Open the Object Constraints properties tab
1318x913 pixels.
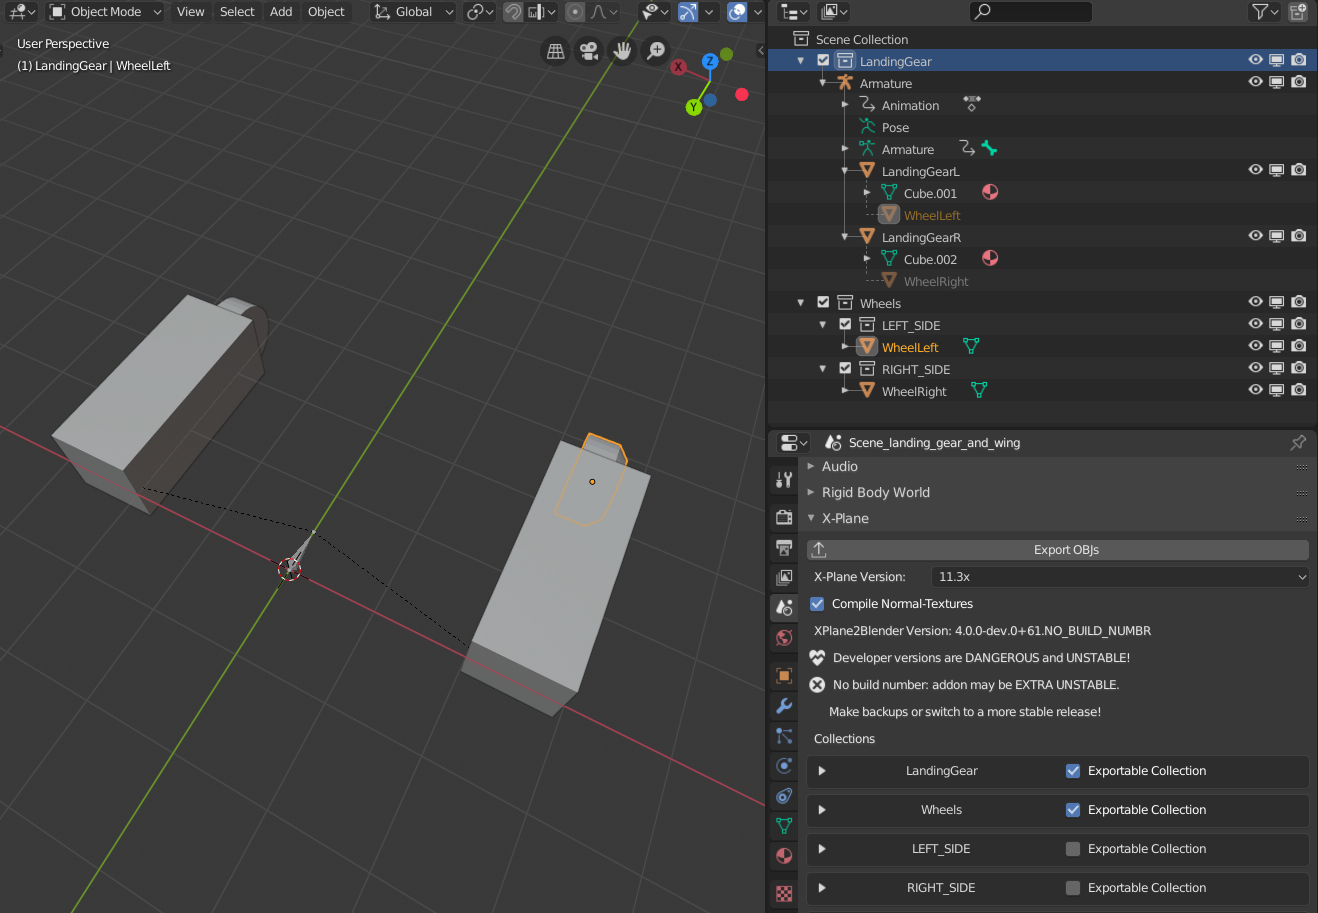click(784, 796)
